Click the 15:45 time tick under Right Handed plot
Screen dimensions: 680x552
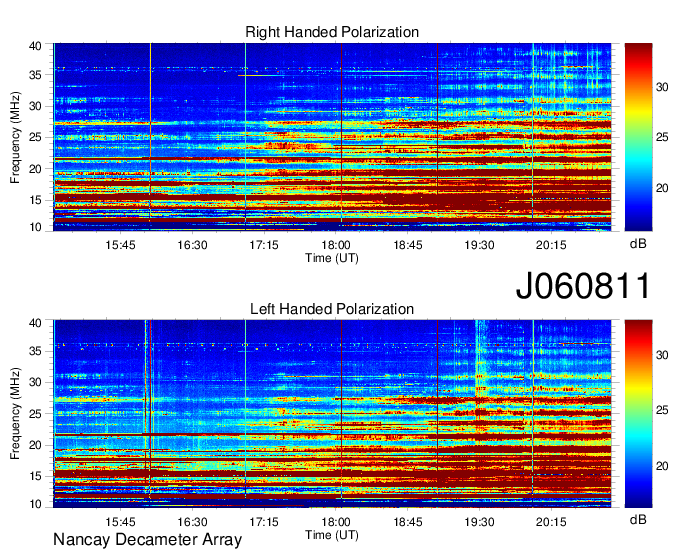pos(120,245)
